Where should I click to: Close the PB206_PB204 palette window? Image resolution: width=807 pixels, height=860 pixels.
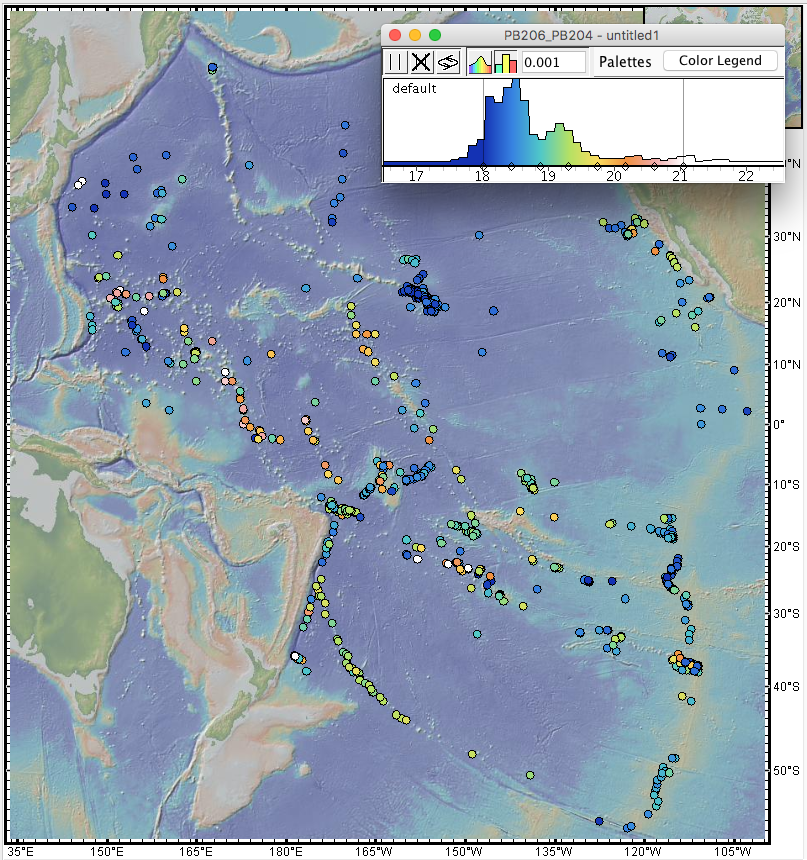pos(395,35)
